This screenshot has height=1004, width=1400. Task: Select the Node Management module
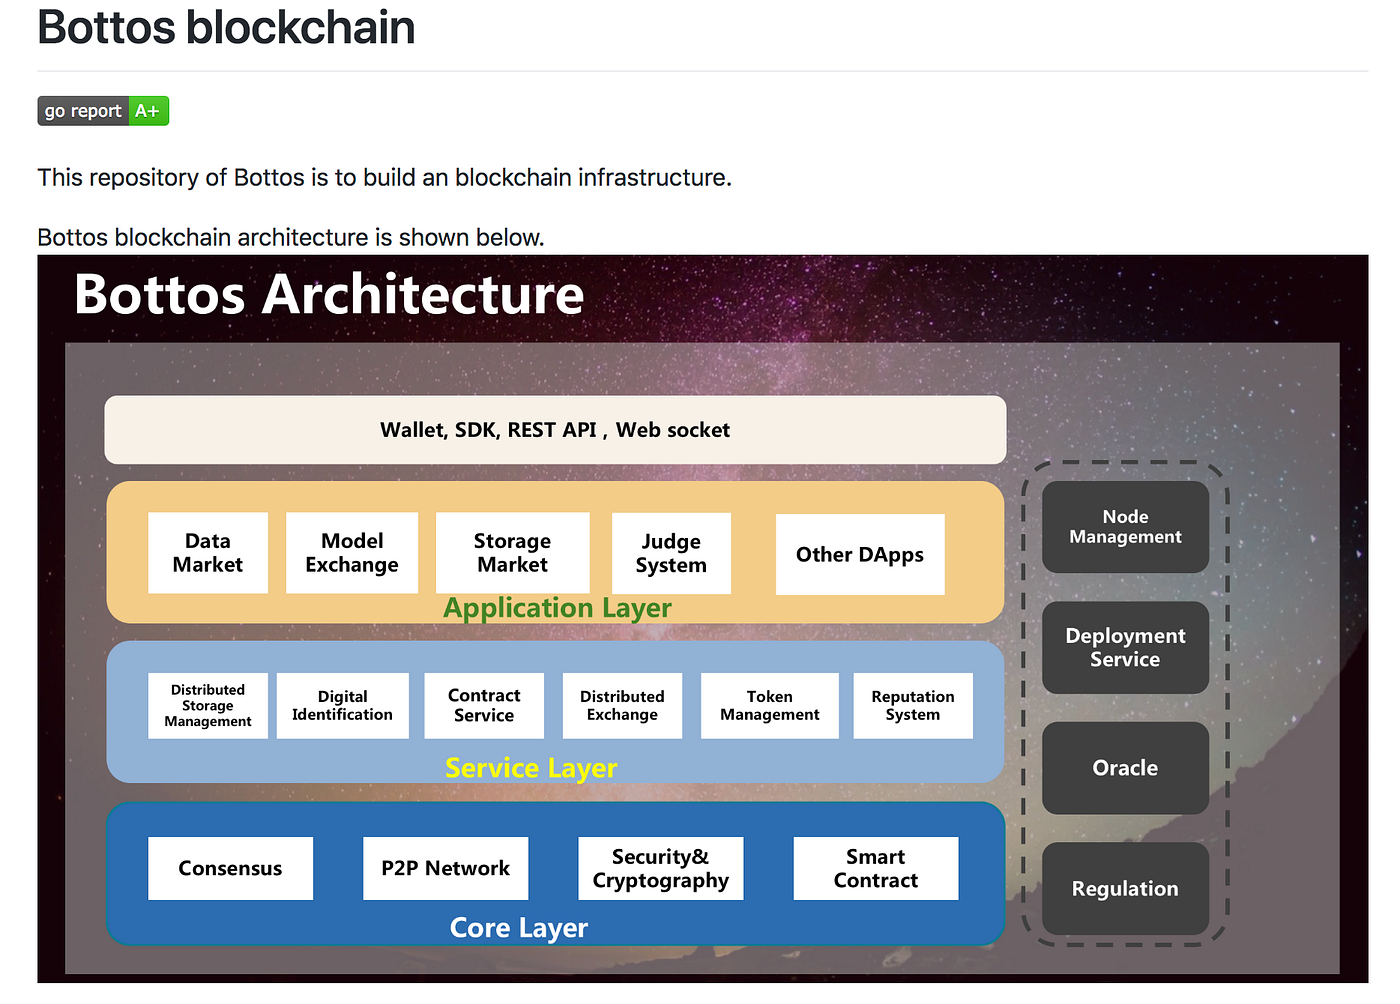coord(1125,527)
